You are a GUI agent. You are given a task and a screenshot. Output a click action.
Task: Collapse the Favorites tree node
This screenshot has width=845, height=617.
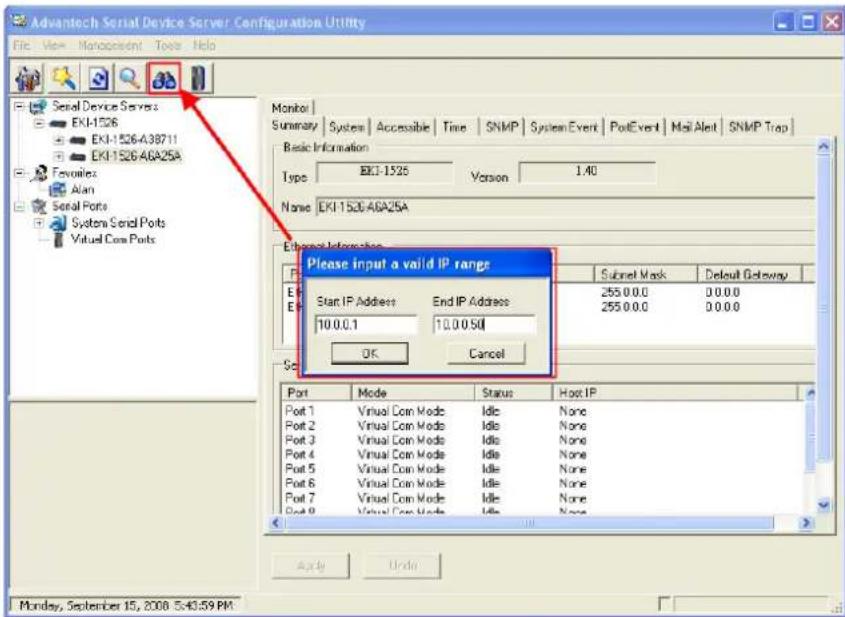point(19,173)
